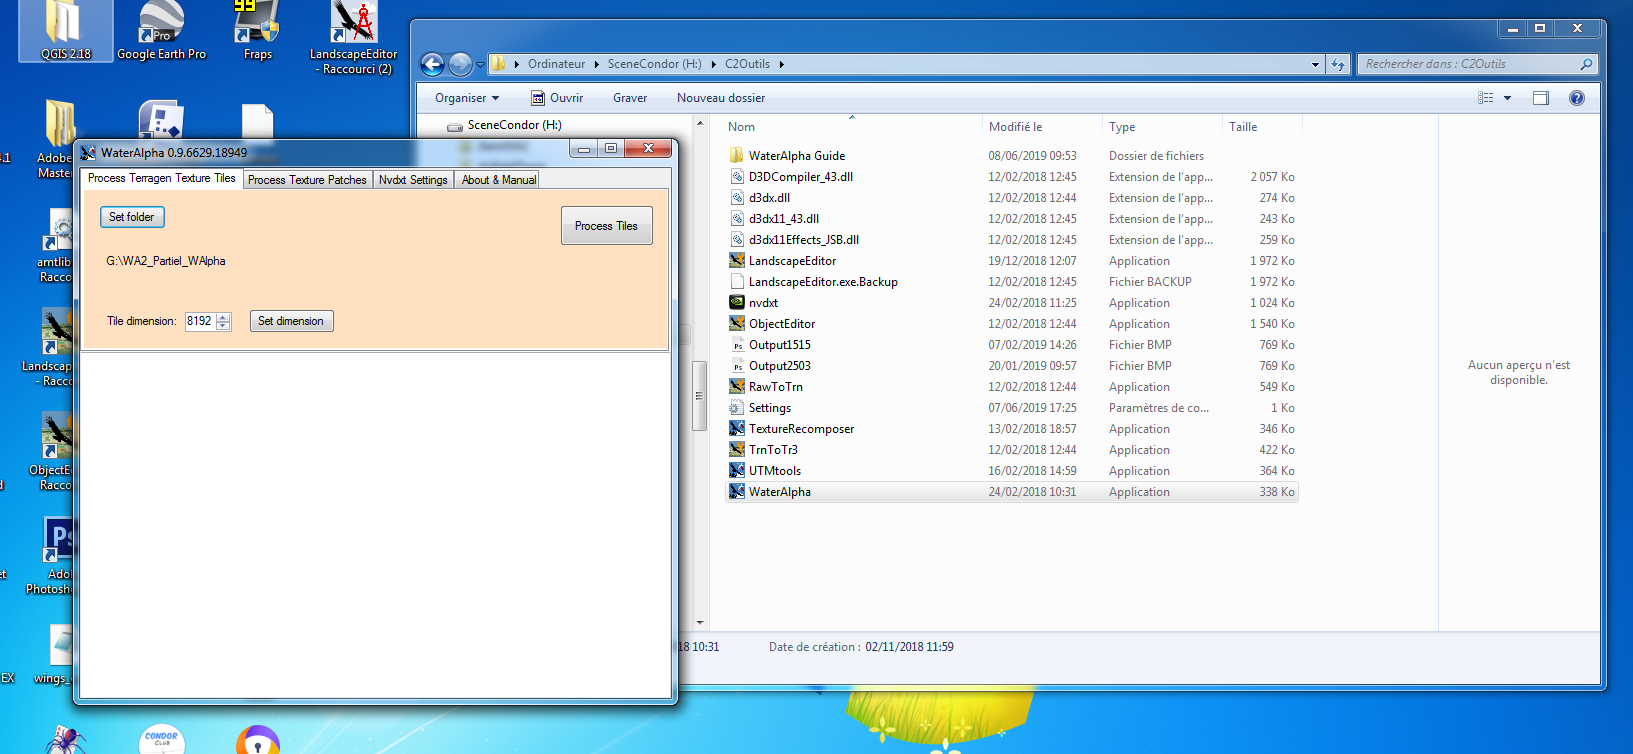
Task: Expand breadcrumb arrow after C2Outils
Action: [x=782, y=64]
